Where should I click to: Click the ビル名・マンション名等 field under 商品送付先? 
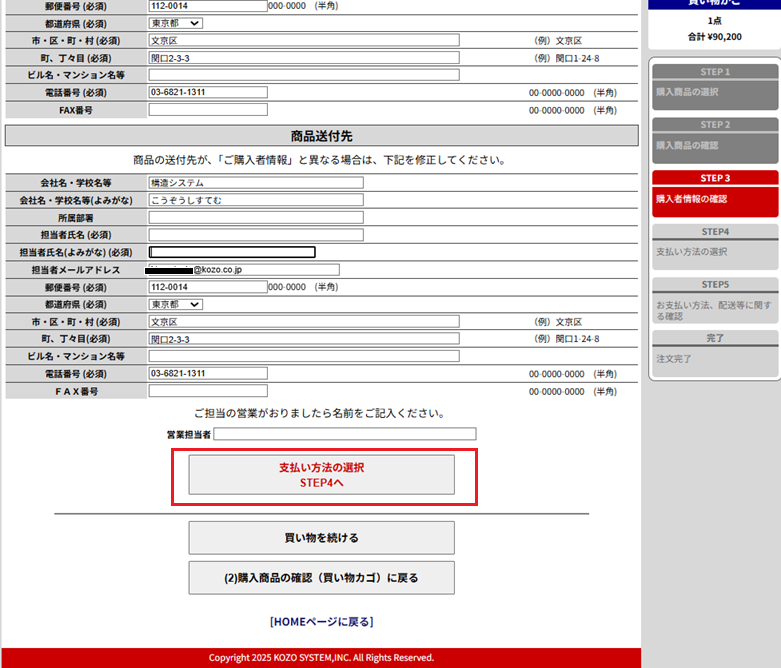coord(303,356)
